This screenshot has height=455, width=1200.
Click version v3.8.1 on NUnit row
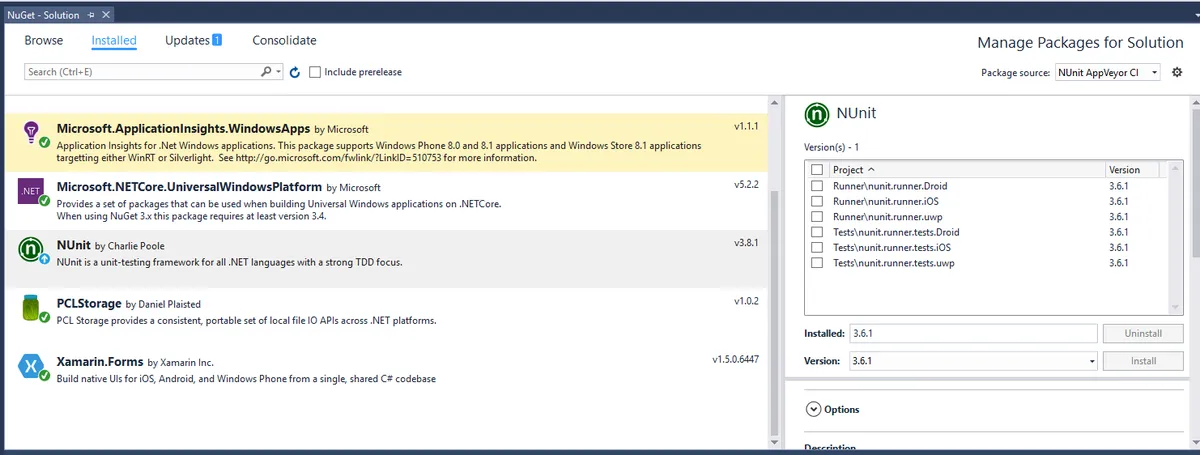(747, 242)
